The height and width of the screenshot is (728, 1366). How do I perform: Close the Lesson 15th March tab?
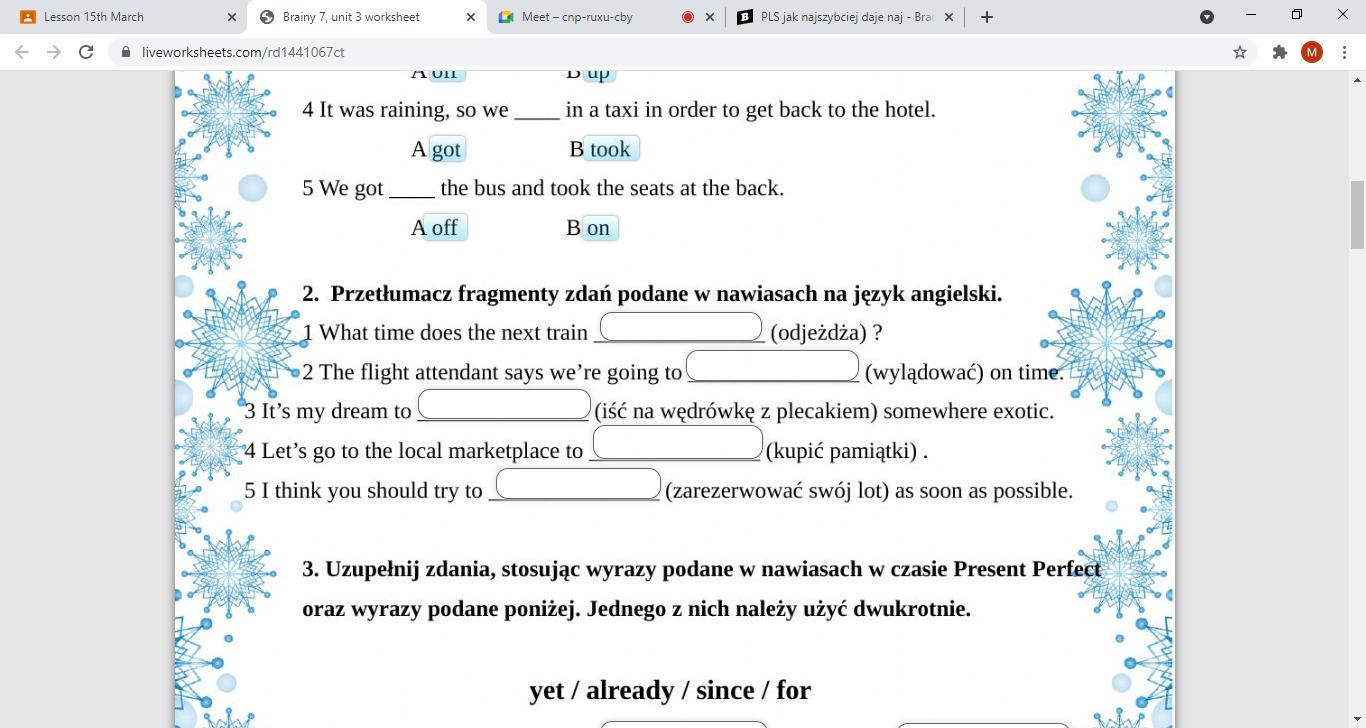232,17
